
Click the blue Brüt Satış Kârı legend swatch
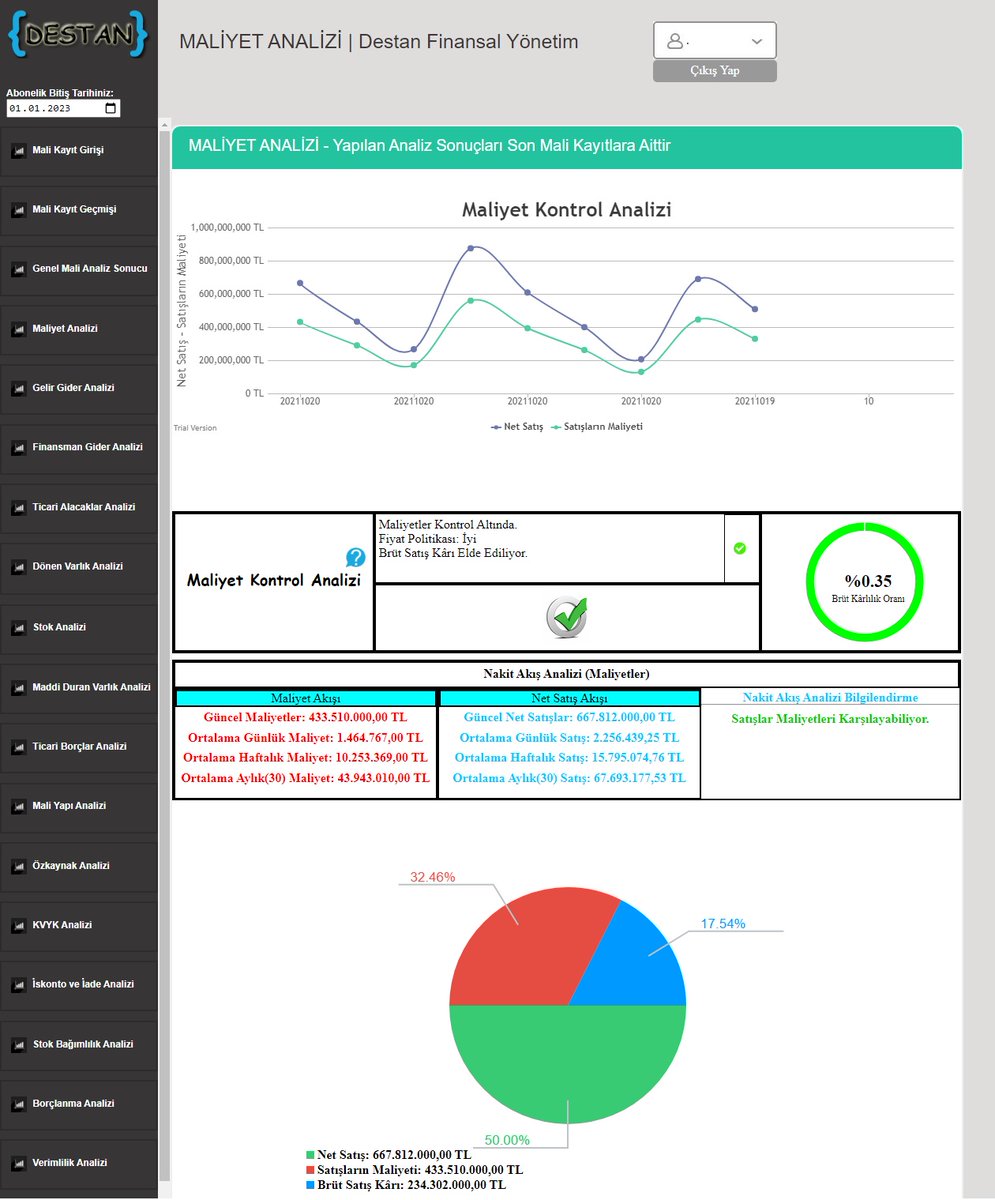[x=311, y=1185]
